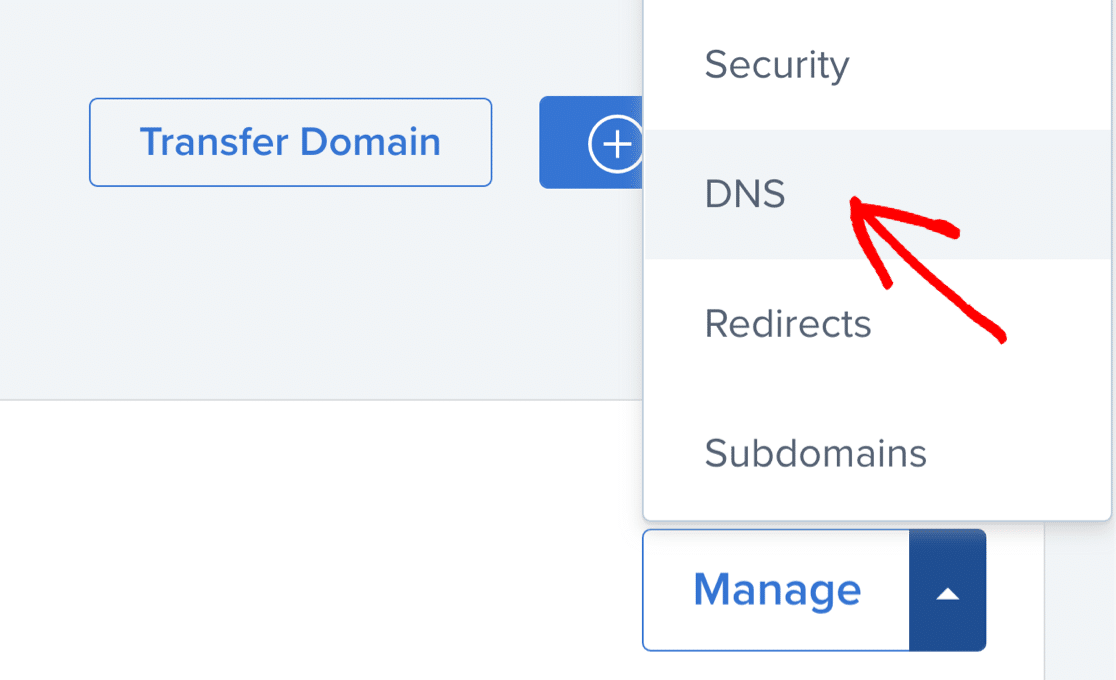The height and width of the screenshot is (680, 1116).
Task: Open the Redirects menu entry
Action: click(x=787, y=323)
